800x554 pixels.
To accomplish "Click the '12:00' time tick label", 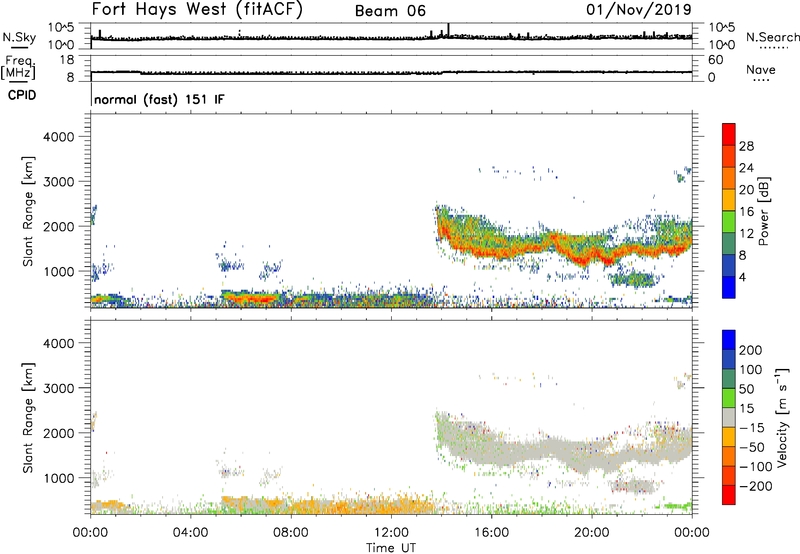I will coord(391,533).
